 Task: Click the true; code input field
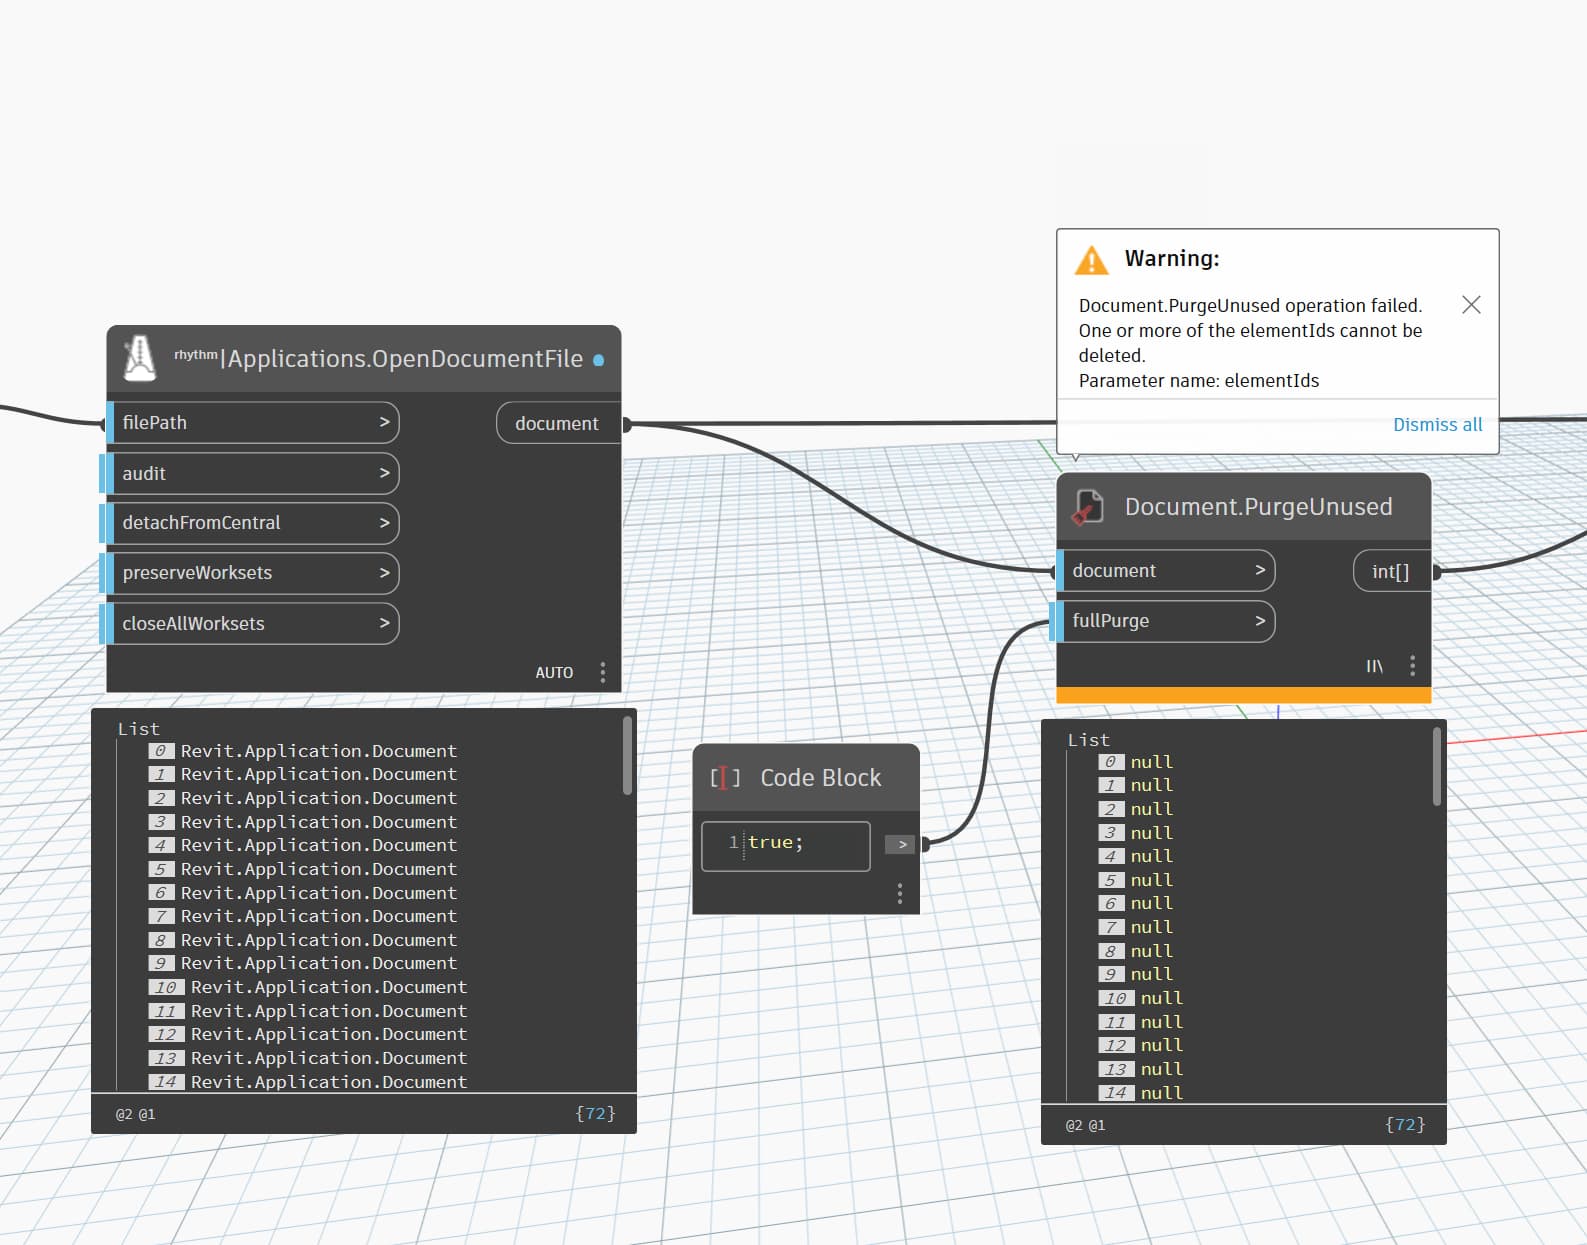pos(786,846)
